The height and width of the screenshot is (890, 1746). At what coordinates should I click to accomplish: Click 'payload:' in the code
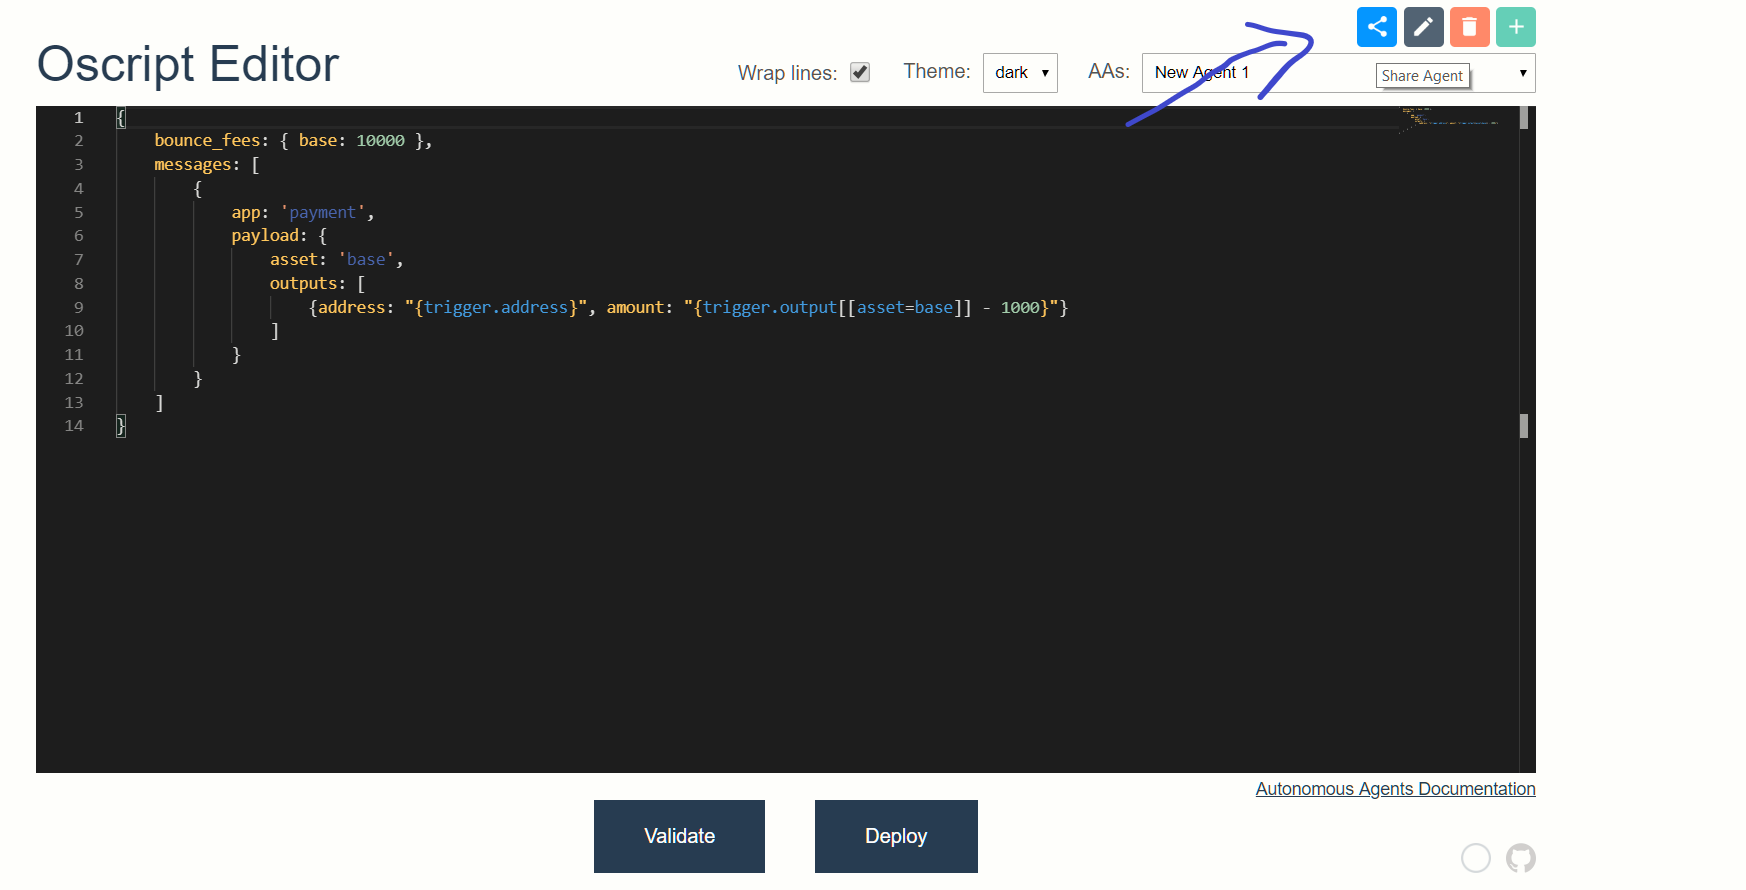pyautogui.click(x=269, y=236)
